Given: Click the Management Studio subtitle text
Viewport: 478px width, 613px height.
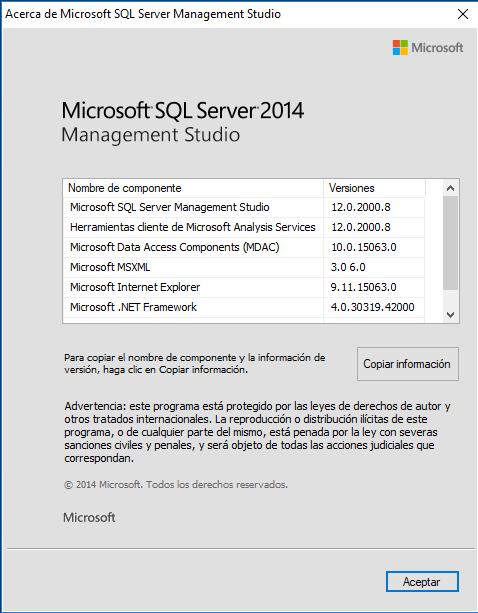Looking at the screenshot, I should (151, 135).
